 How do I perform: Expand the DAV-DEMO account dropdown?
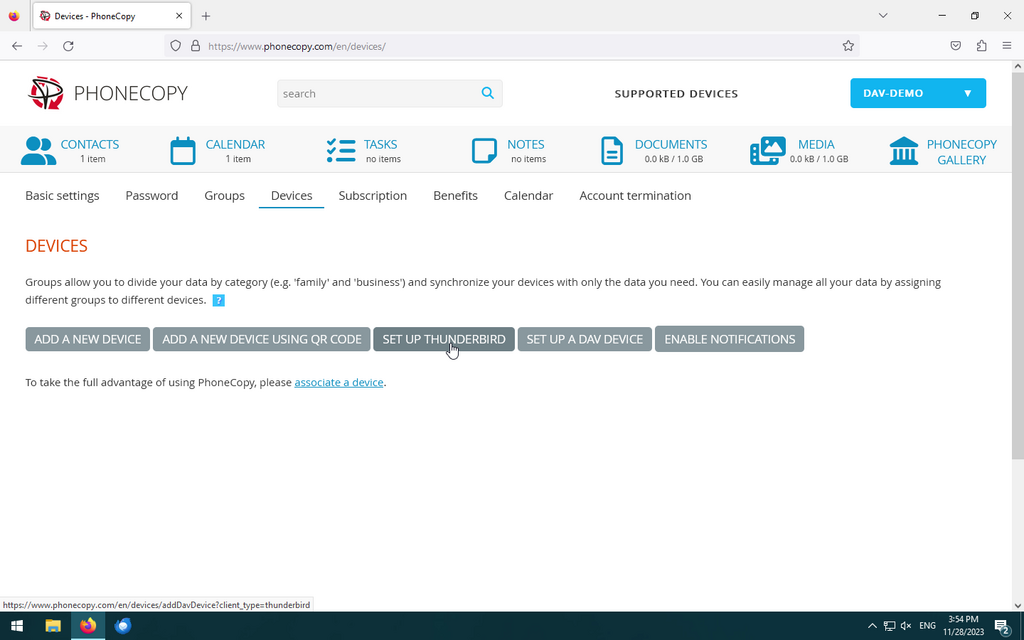coord(917,93)
